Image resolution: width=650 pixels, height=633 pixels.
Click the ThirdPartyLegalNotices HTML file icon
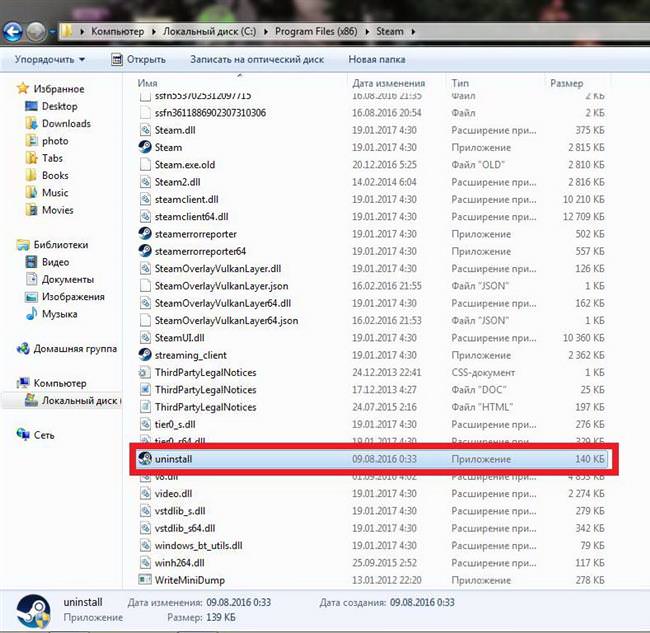[145, 407]
